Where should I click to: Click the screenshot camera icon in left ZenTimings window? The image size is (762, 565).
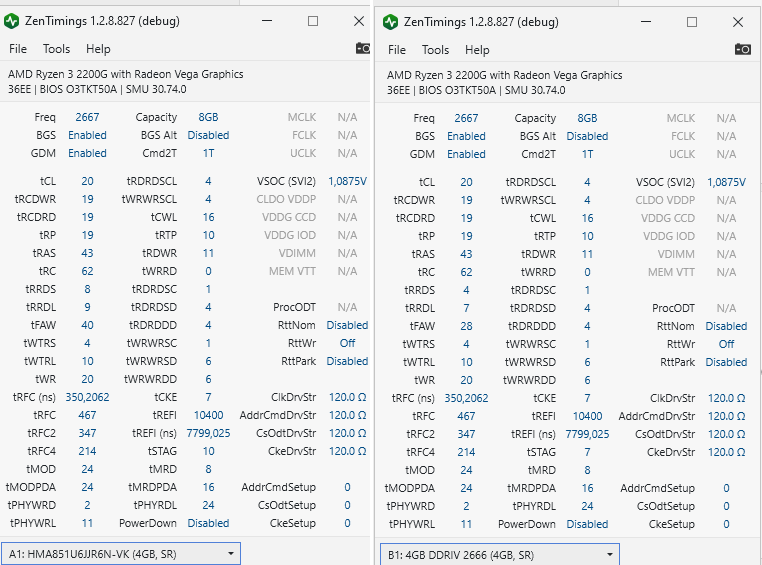[363, 49]
